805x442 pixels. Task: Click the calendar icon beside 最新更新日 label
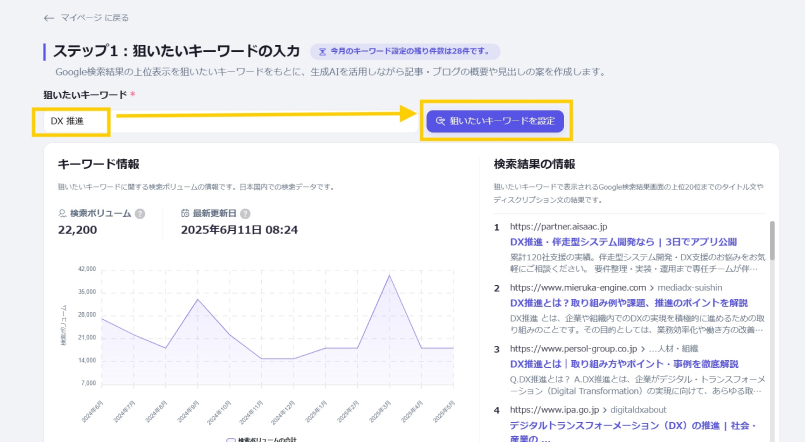185,213
